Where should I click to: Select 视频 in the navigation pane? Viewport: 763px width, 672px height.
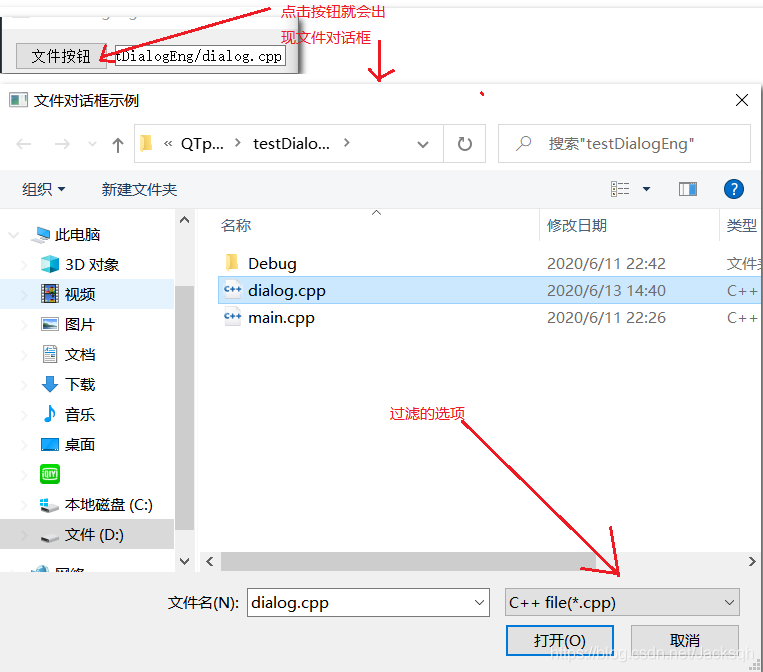point(80,294)
